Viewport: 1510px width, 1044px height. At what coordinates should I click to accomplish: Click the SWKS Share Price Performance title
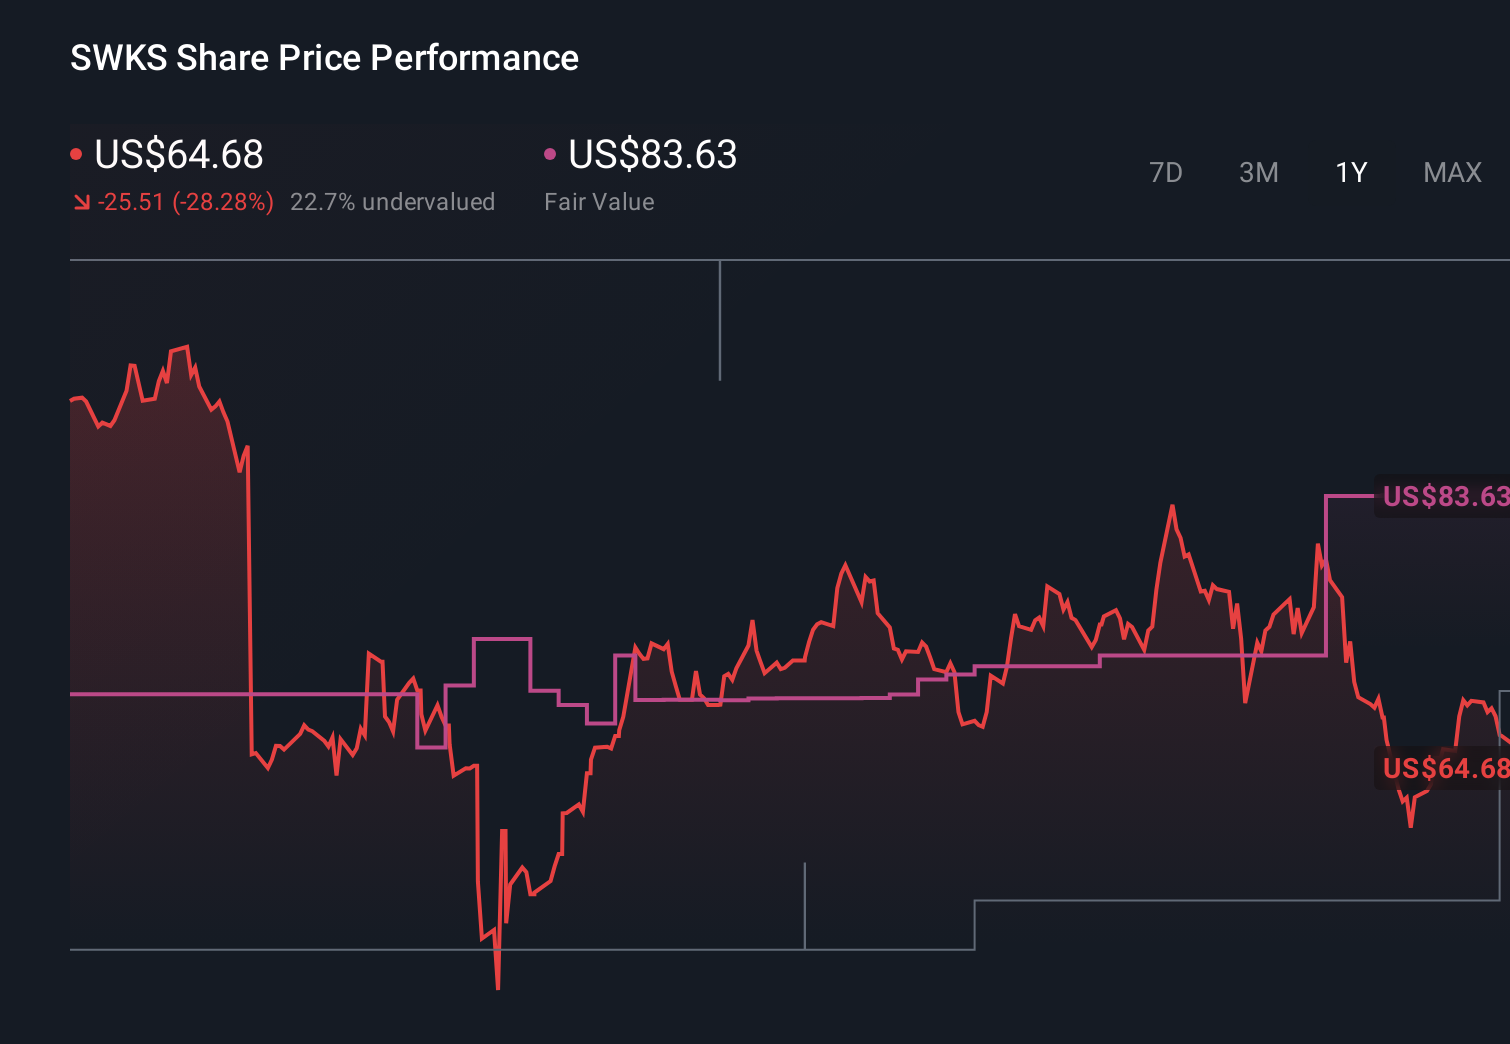click(324, 58)
